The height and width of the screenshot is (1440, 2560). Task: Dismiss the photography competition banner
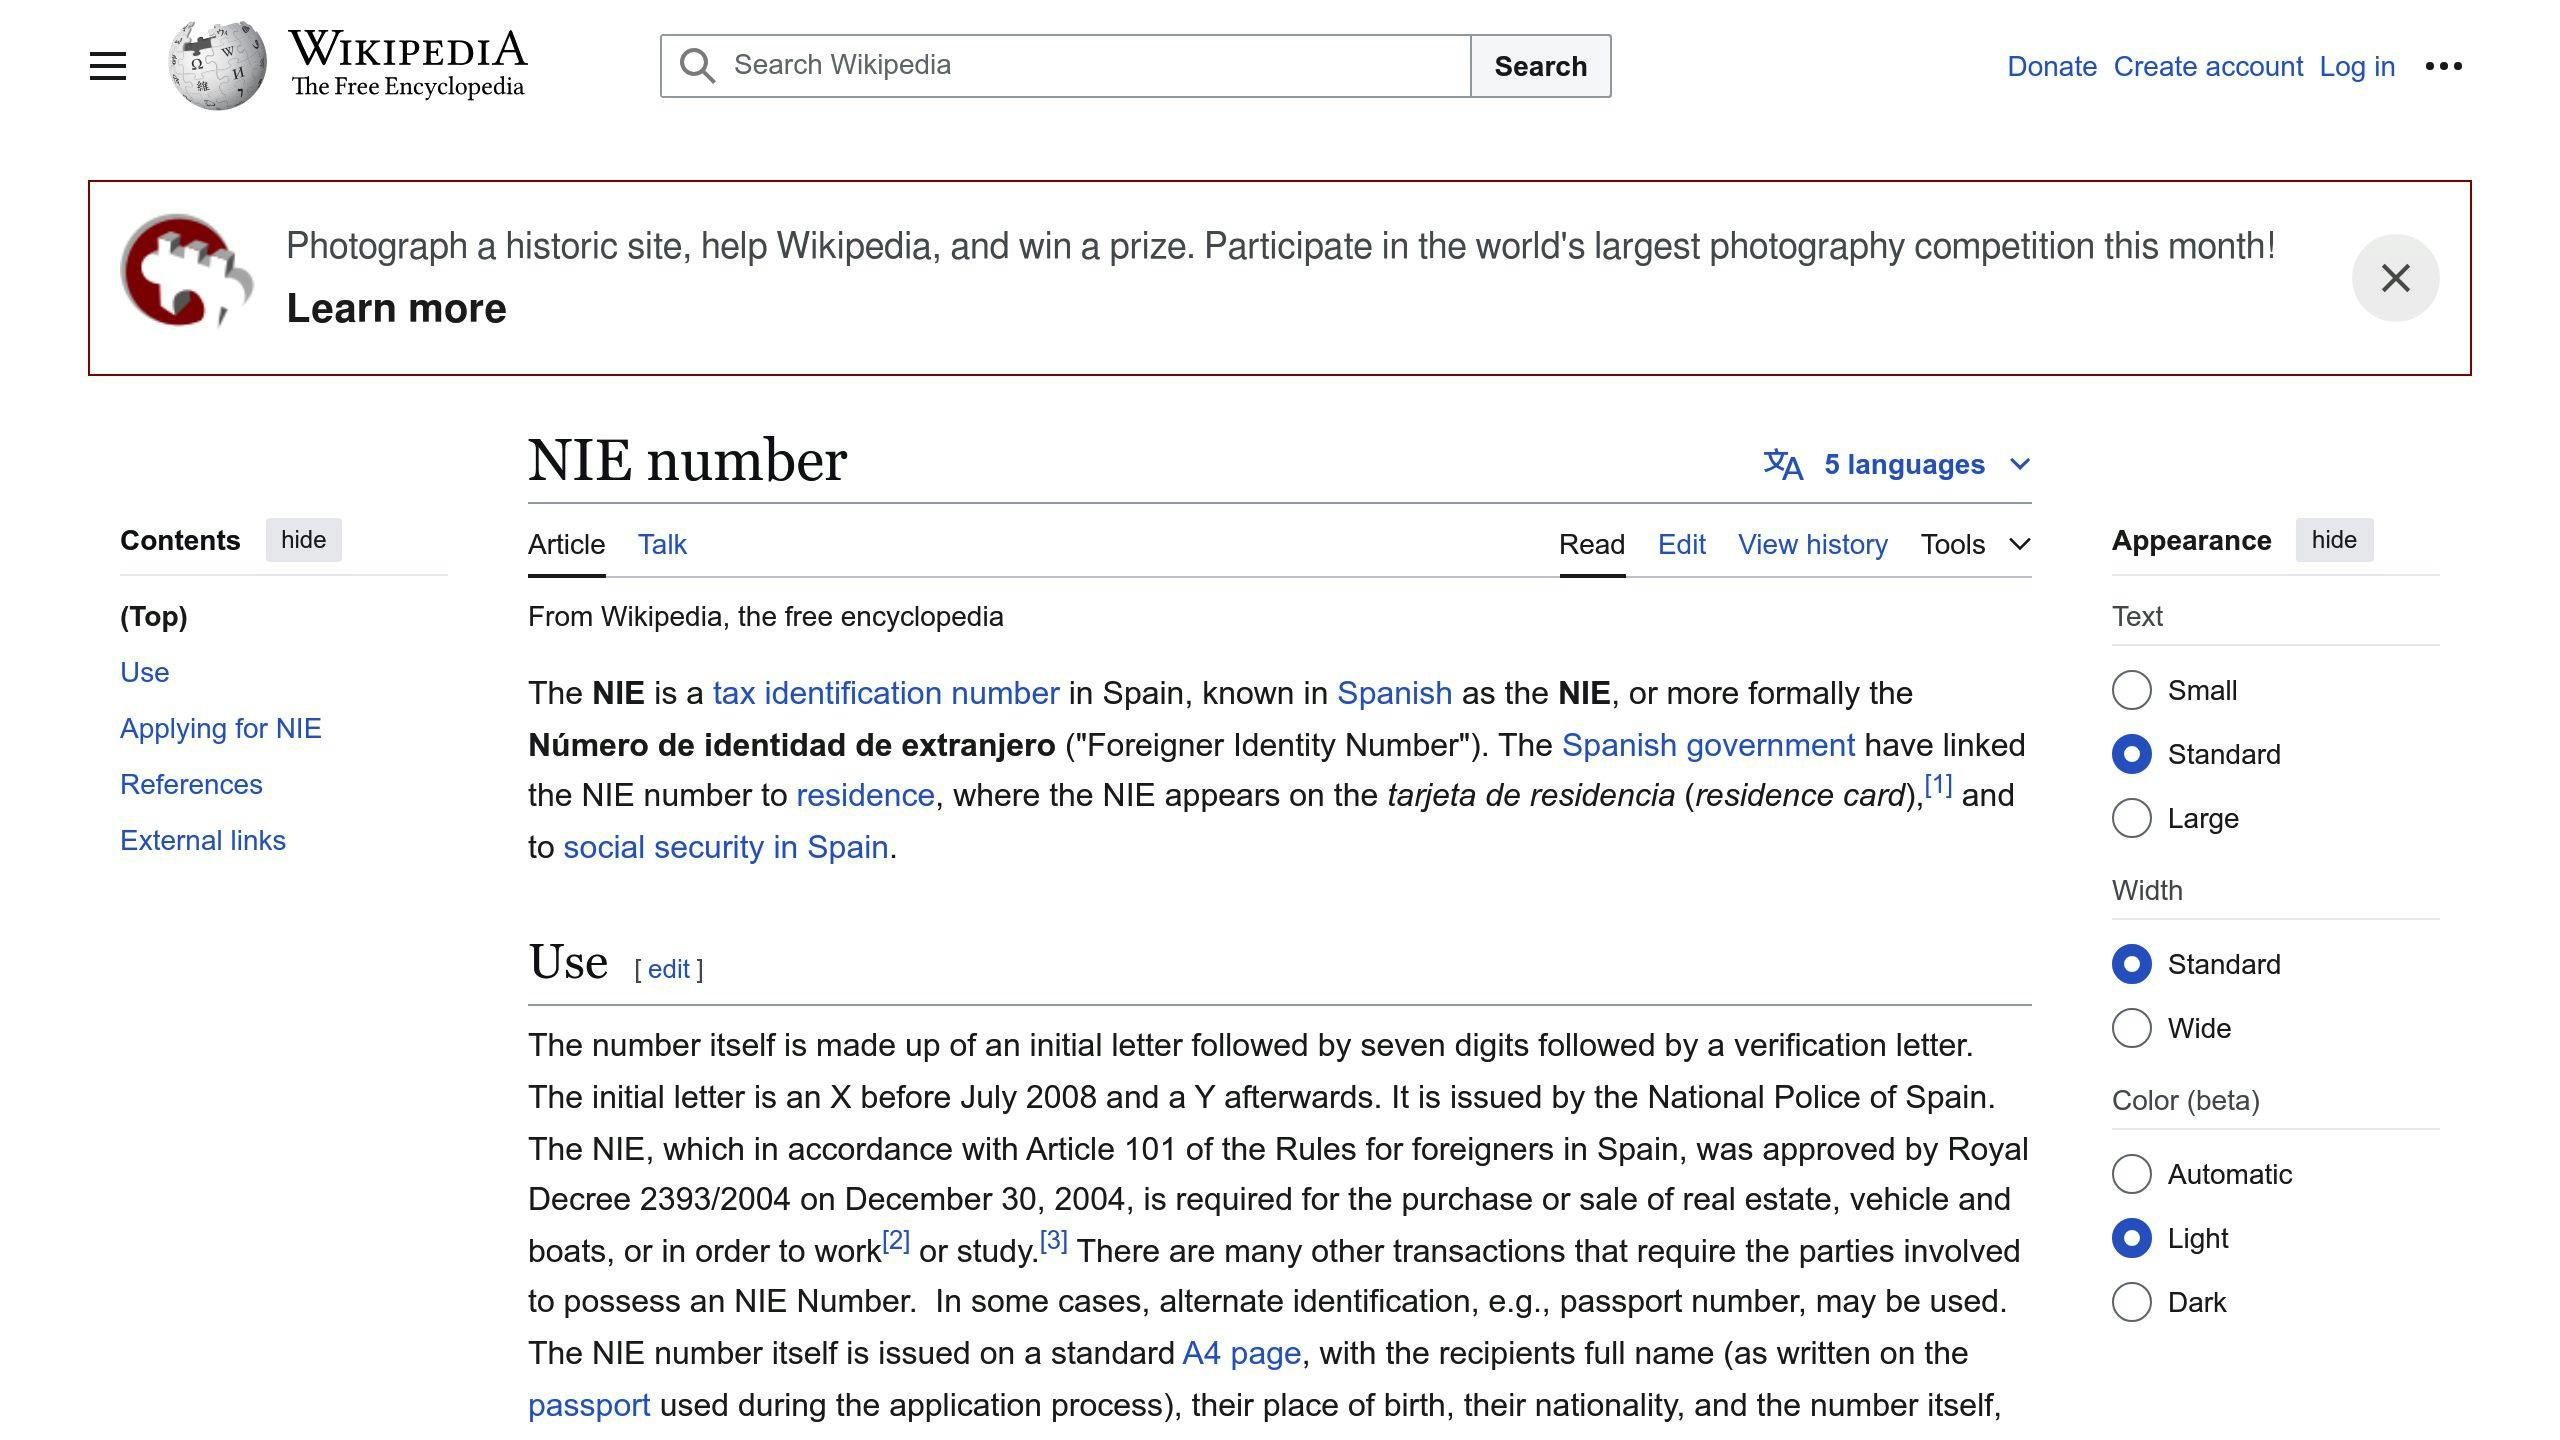pyautogui.click(x=2395, y=278)
